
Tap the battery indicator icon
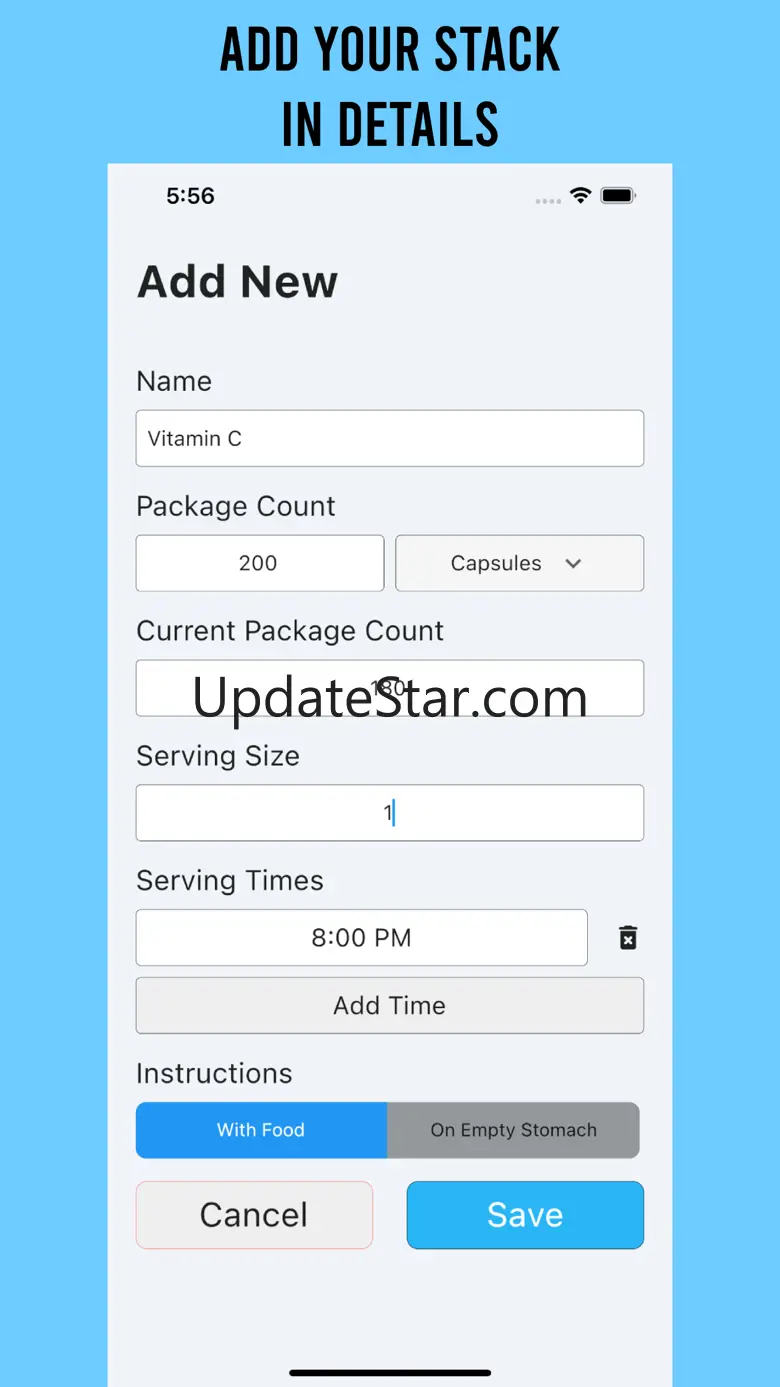(x=619, y=196)
